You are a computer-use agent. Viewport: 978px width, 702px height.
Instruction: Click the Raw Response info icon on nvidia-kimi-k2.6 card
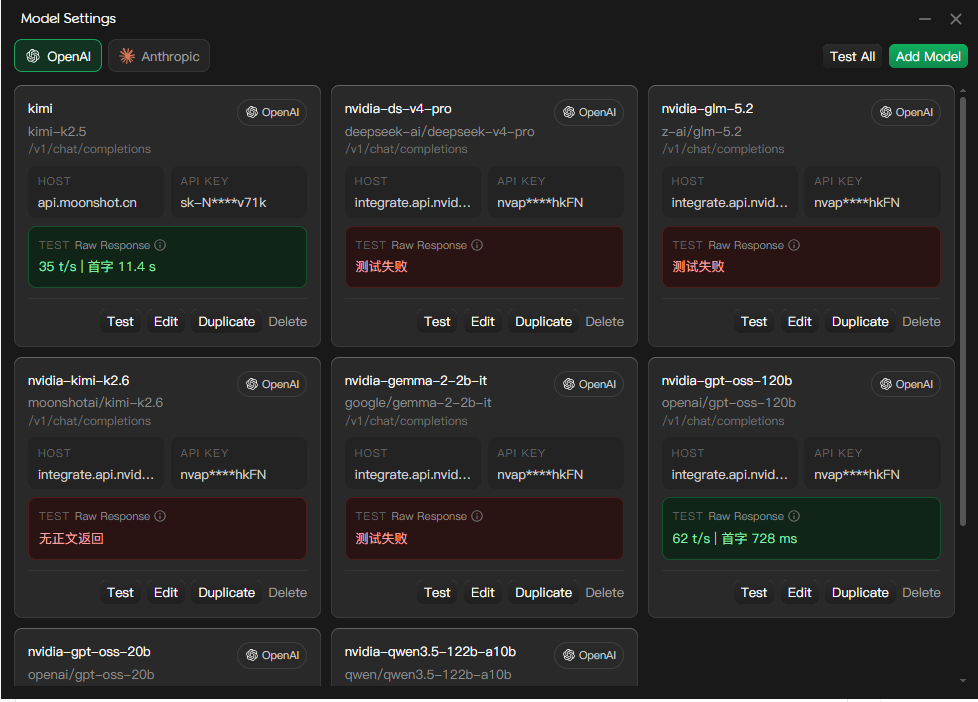click(x=160, y=516)
